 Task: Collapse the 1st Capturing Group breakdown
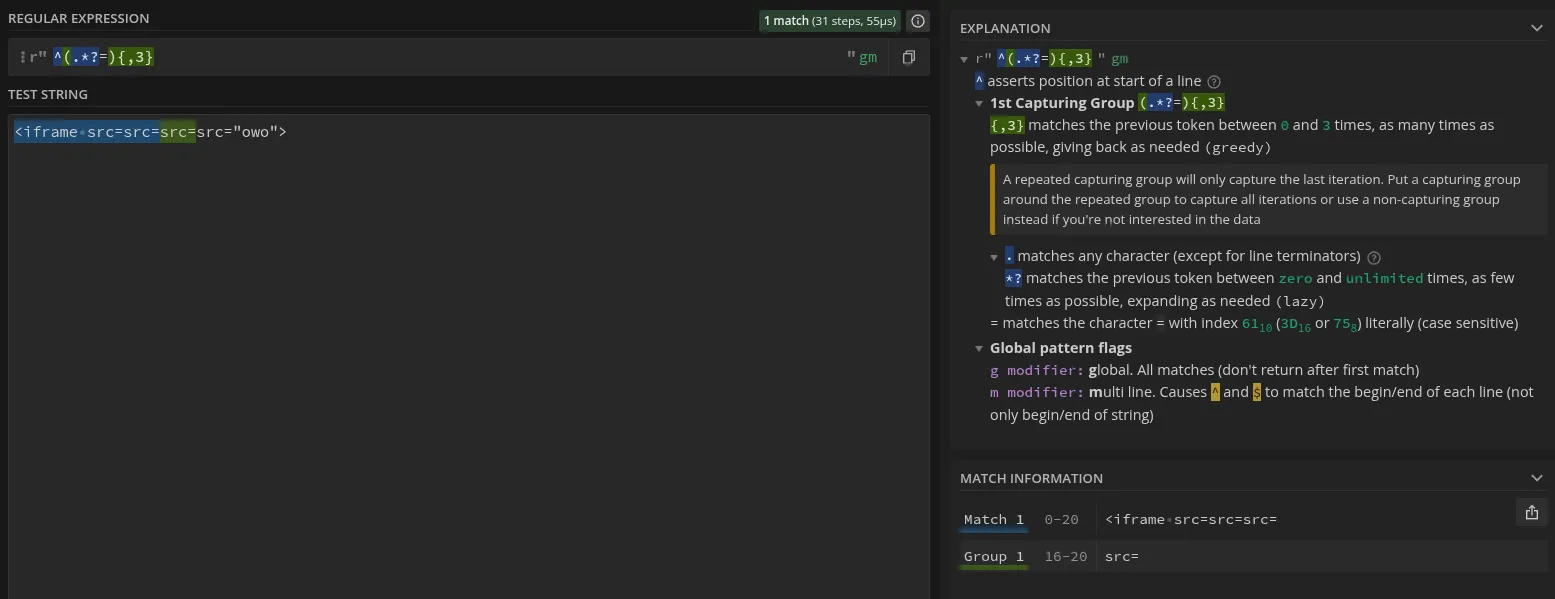point(978,102)
